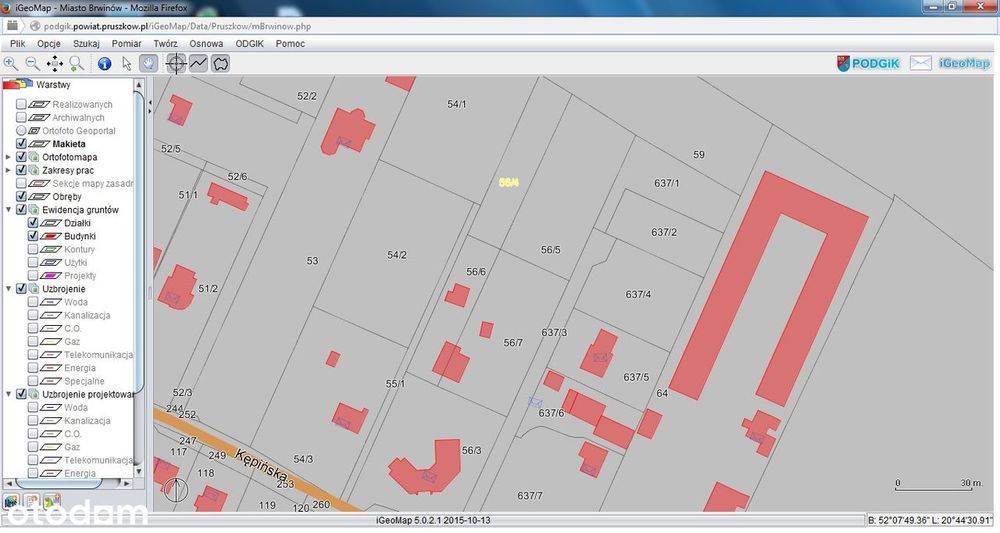Toggle the Działki layer checkbox
Viewport: 1000px width, 533px height.
pos(33,223)
